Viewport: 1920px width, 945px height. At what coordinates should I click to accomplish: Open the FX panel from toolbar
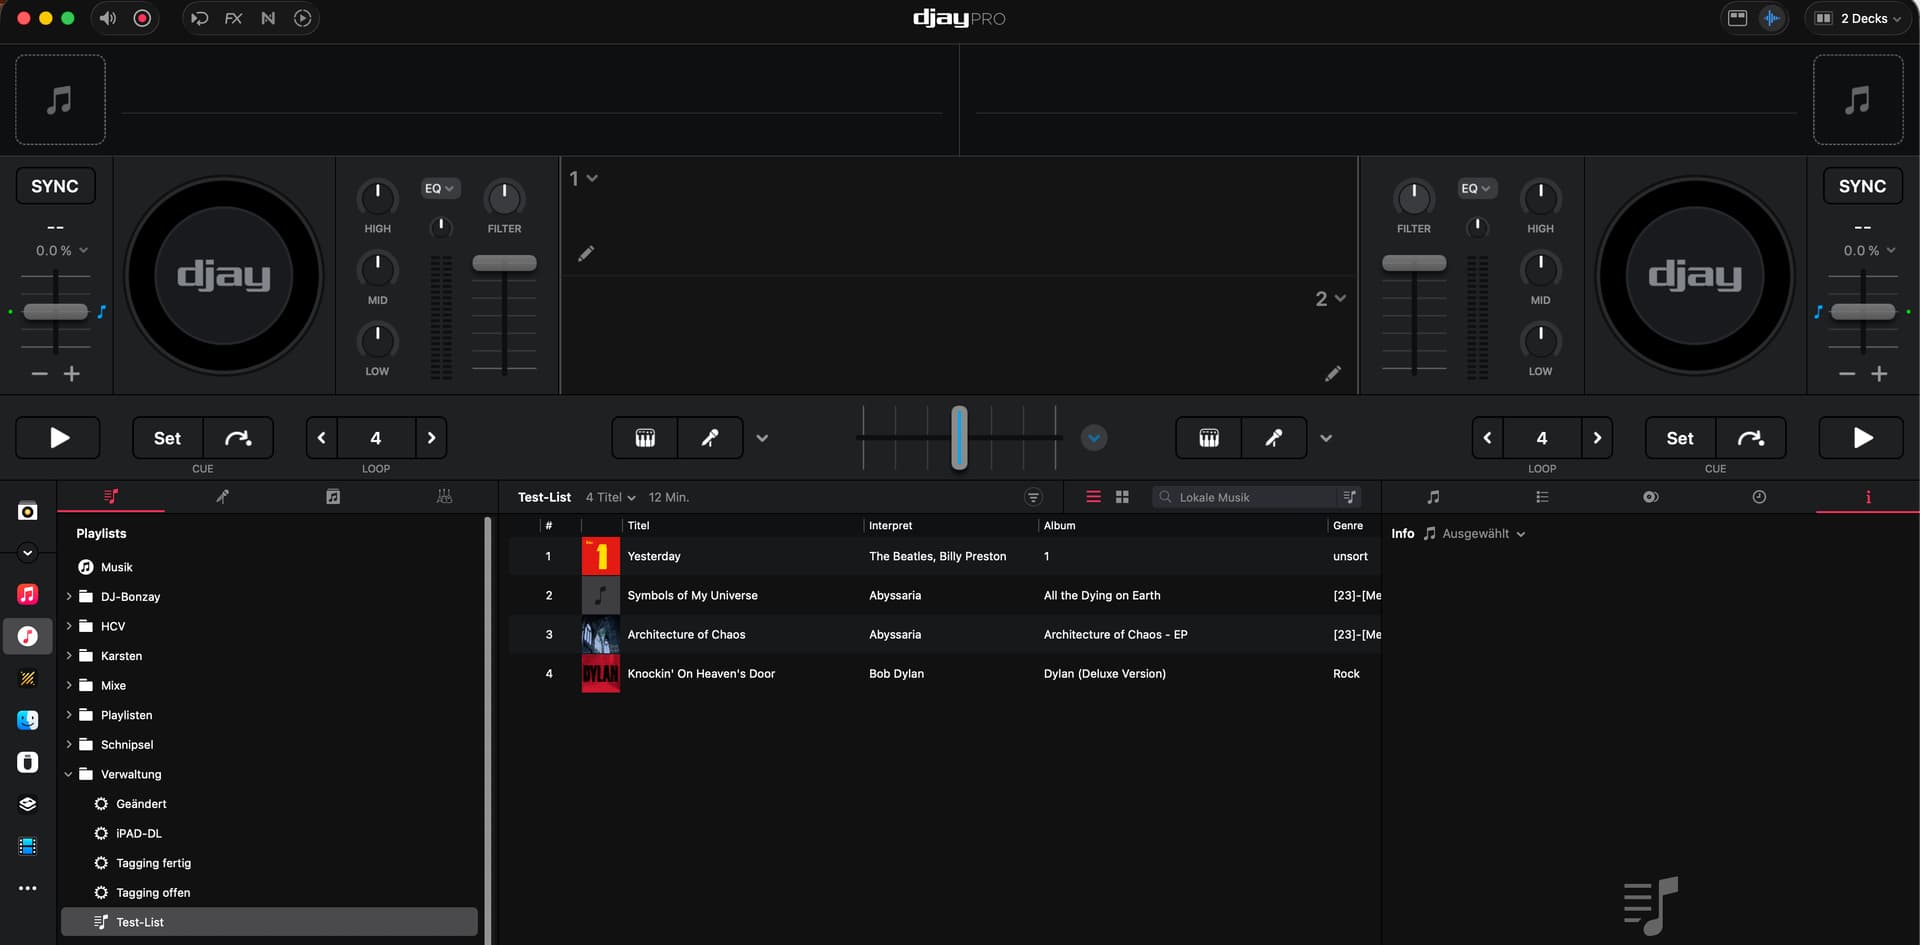(233, 18)
